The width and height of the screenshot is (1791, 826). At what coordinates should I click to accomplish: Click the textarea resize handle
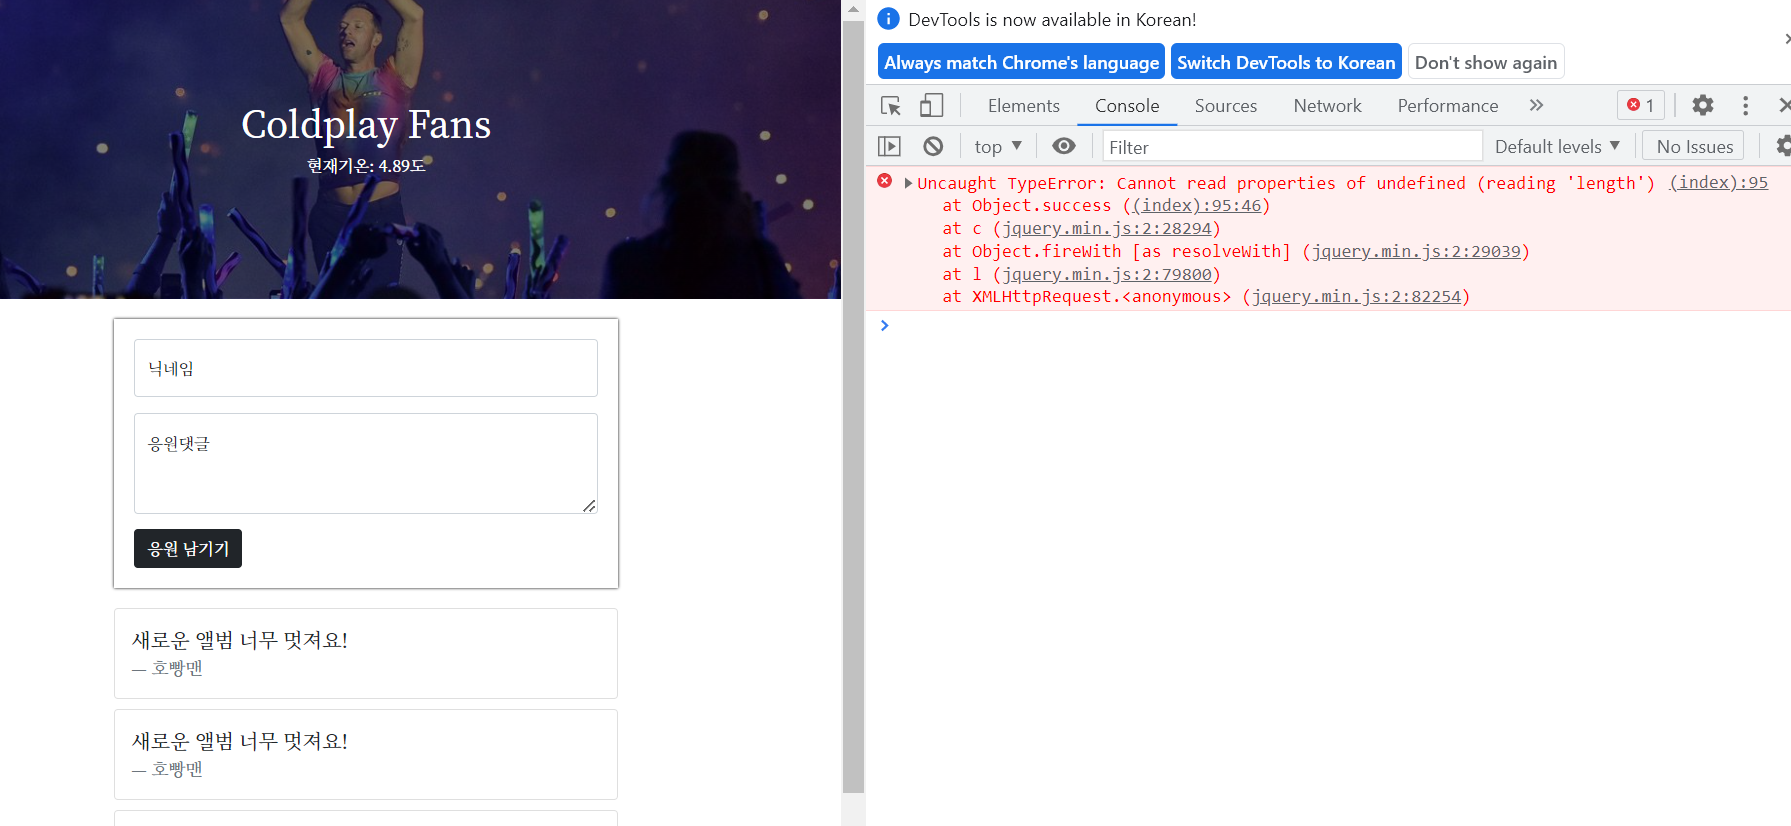tap(590, 506)
